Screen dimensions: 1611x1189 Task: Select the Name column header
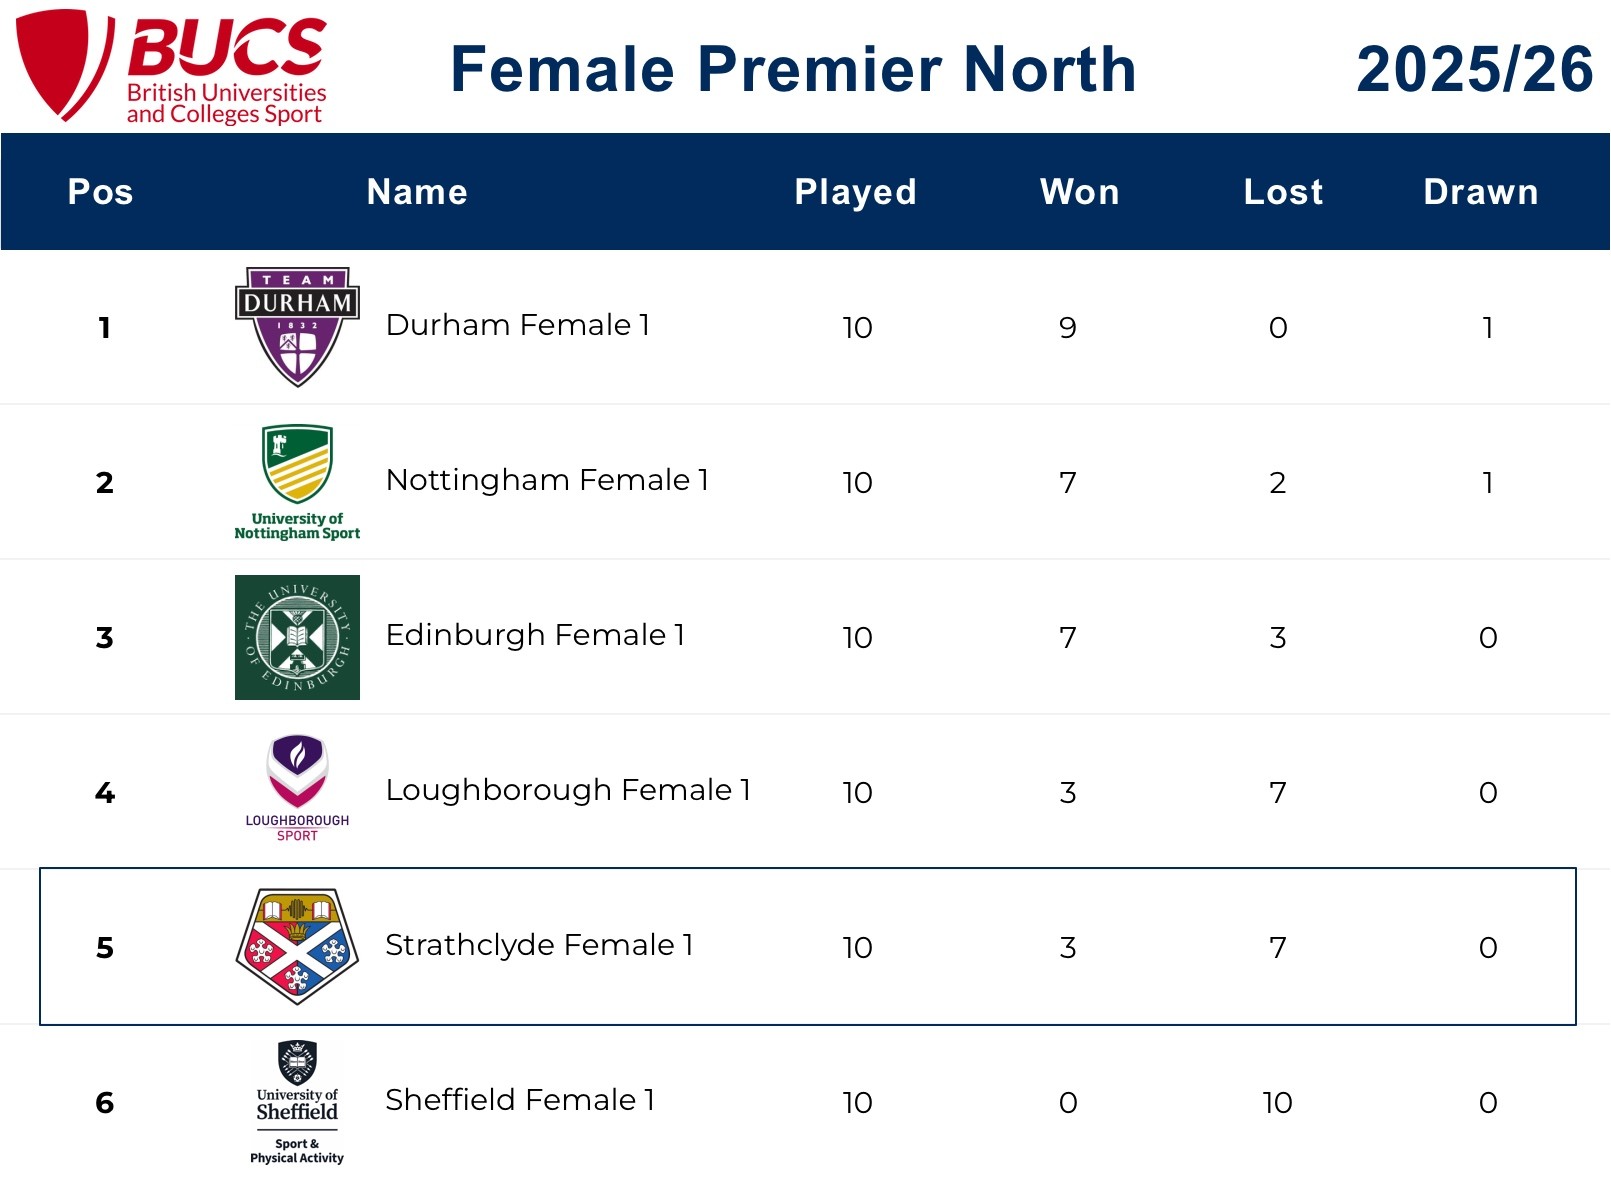click(417, 192)
